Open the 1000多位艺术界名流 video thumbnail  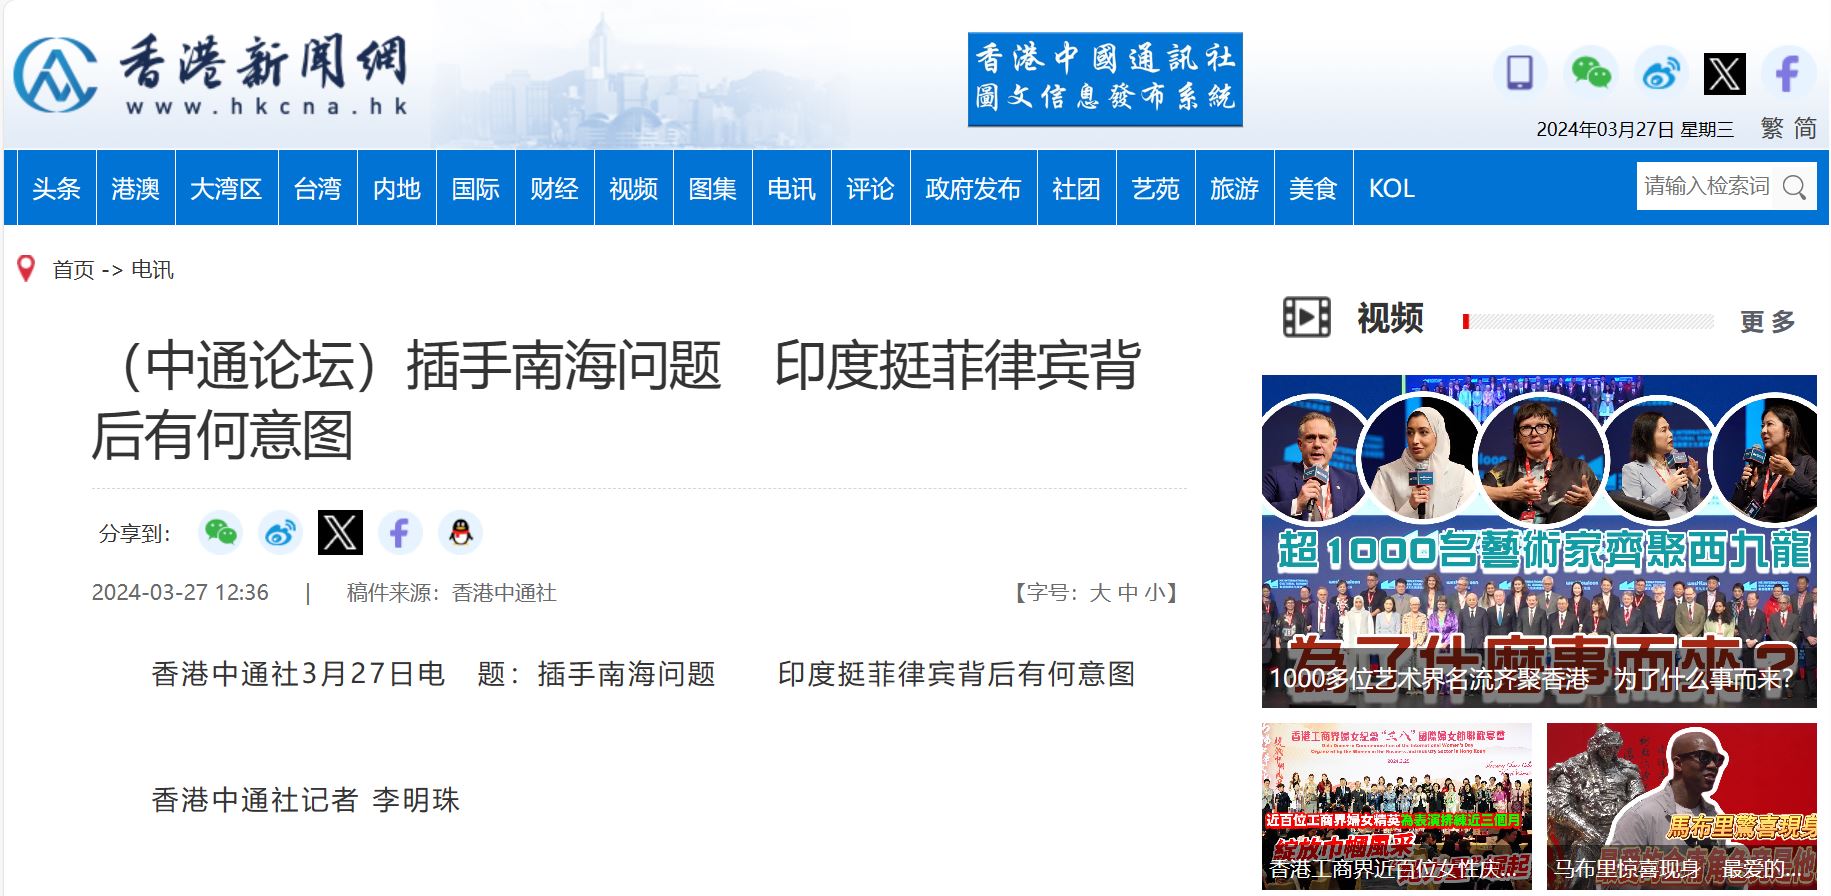click(x=1538, y=541)
